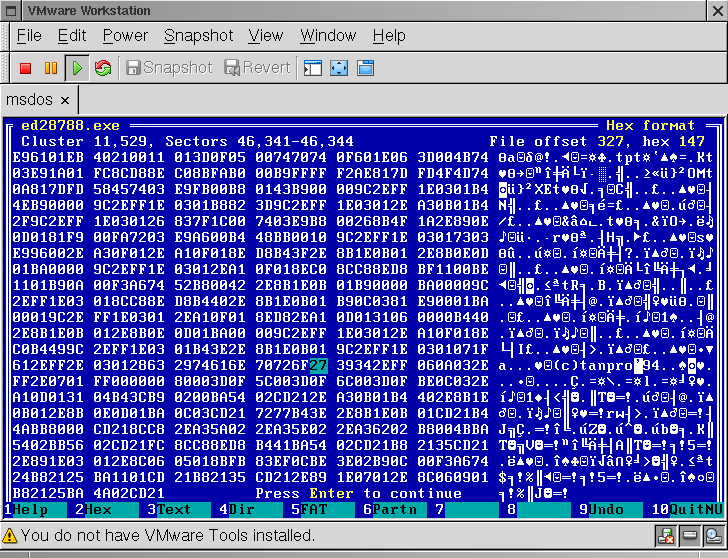Click the orange Suspend pause icon
The height and width of the screenshot is (558, 728).
(51, 68)
